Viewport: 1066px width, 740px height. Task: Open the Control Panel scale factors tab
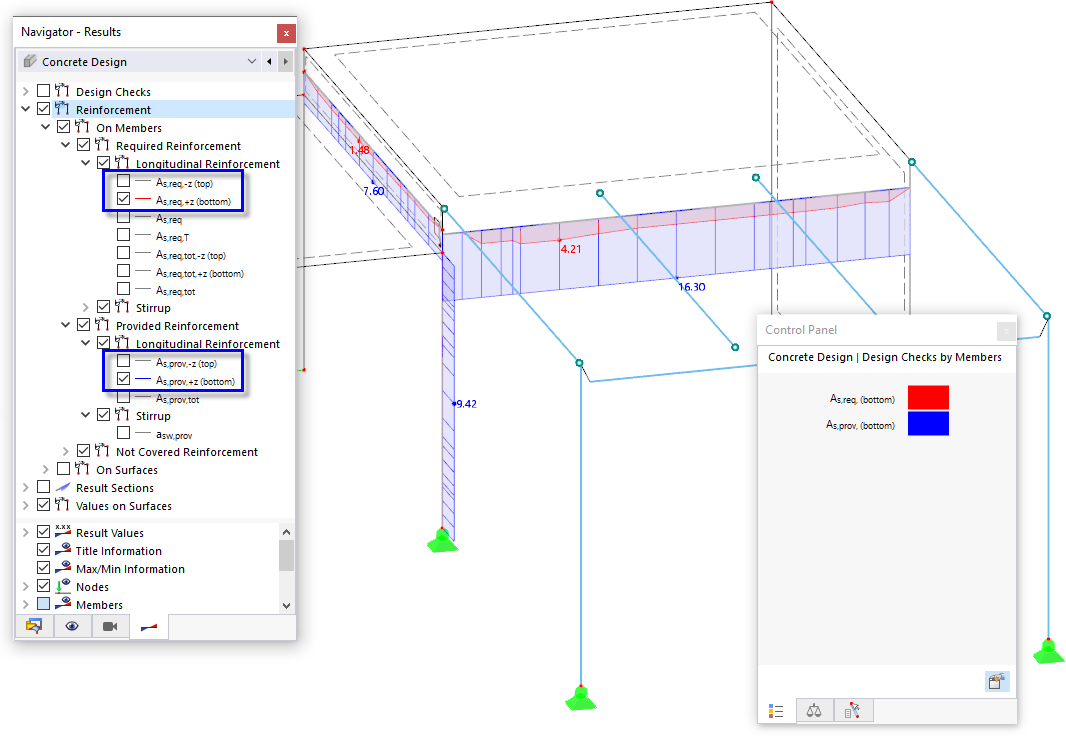point(814,711)
